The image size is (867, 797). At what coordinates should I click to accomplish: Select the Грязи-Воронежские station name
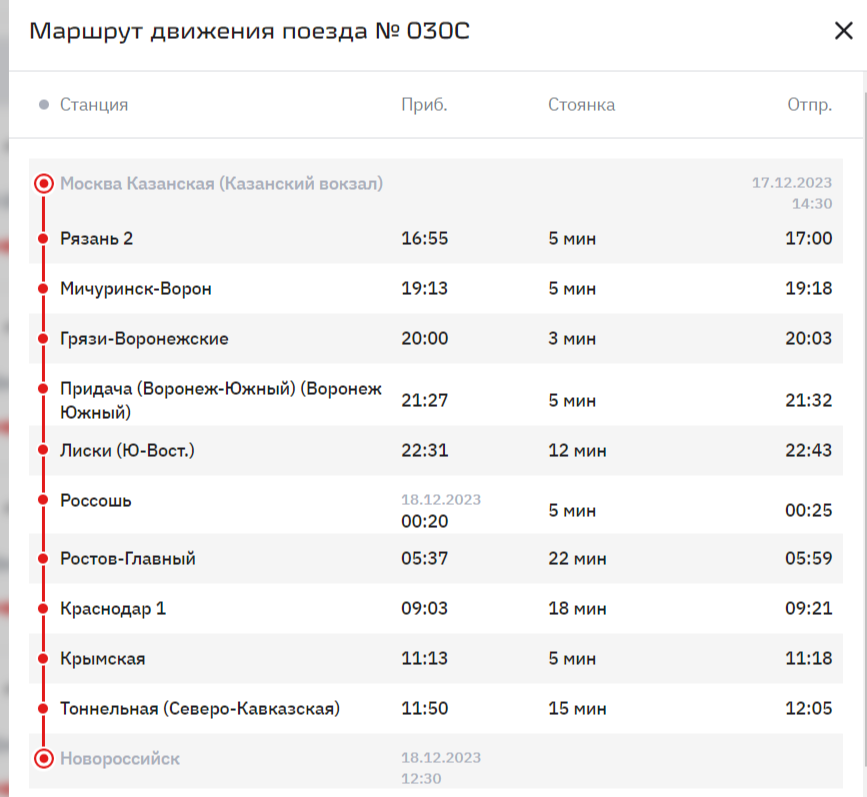tap(144, 339)
